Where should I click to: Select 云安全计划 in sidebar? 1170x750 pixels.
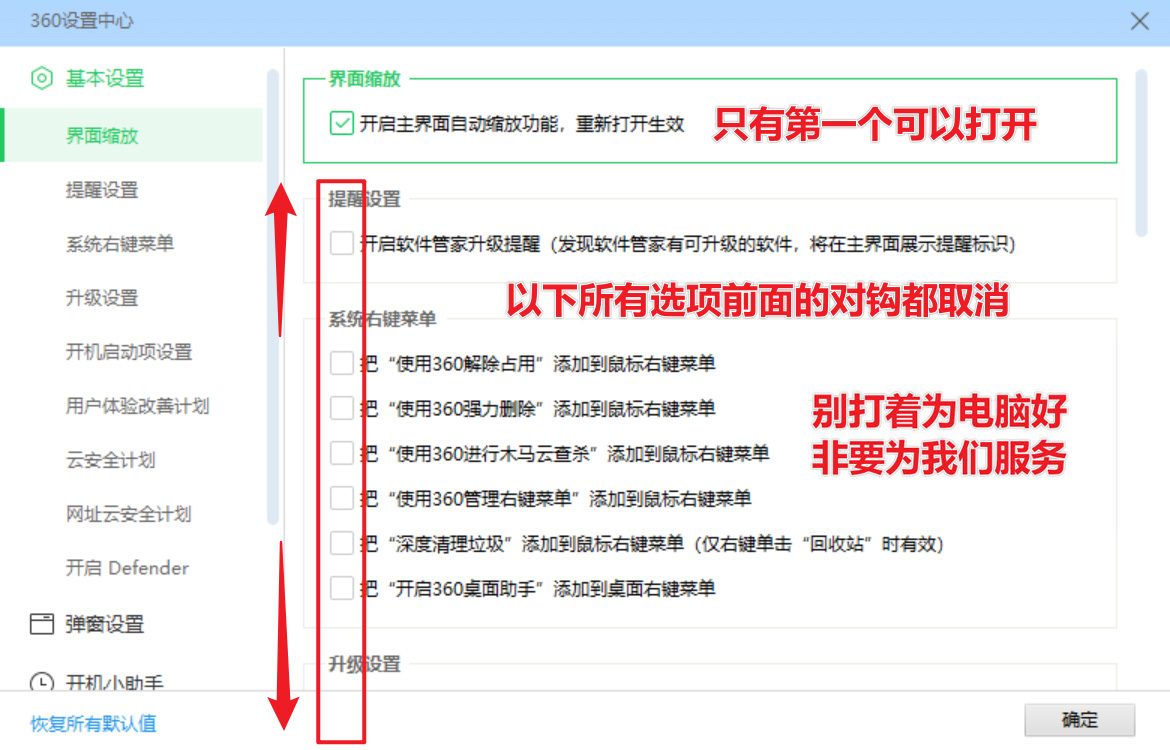coord(110,460)
